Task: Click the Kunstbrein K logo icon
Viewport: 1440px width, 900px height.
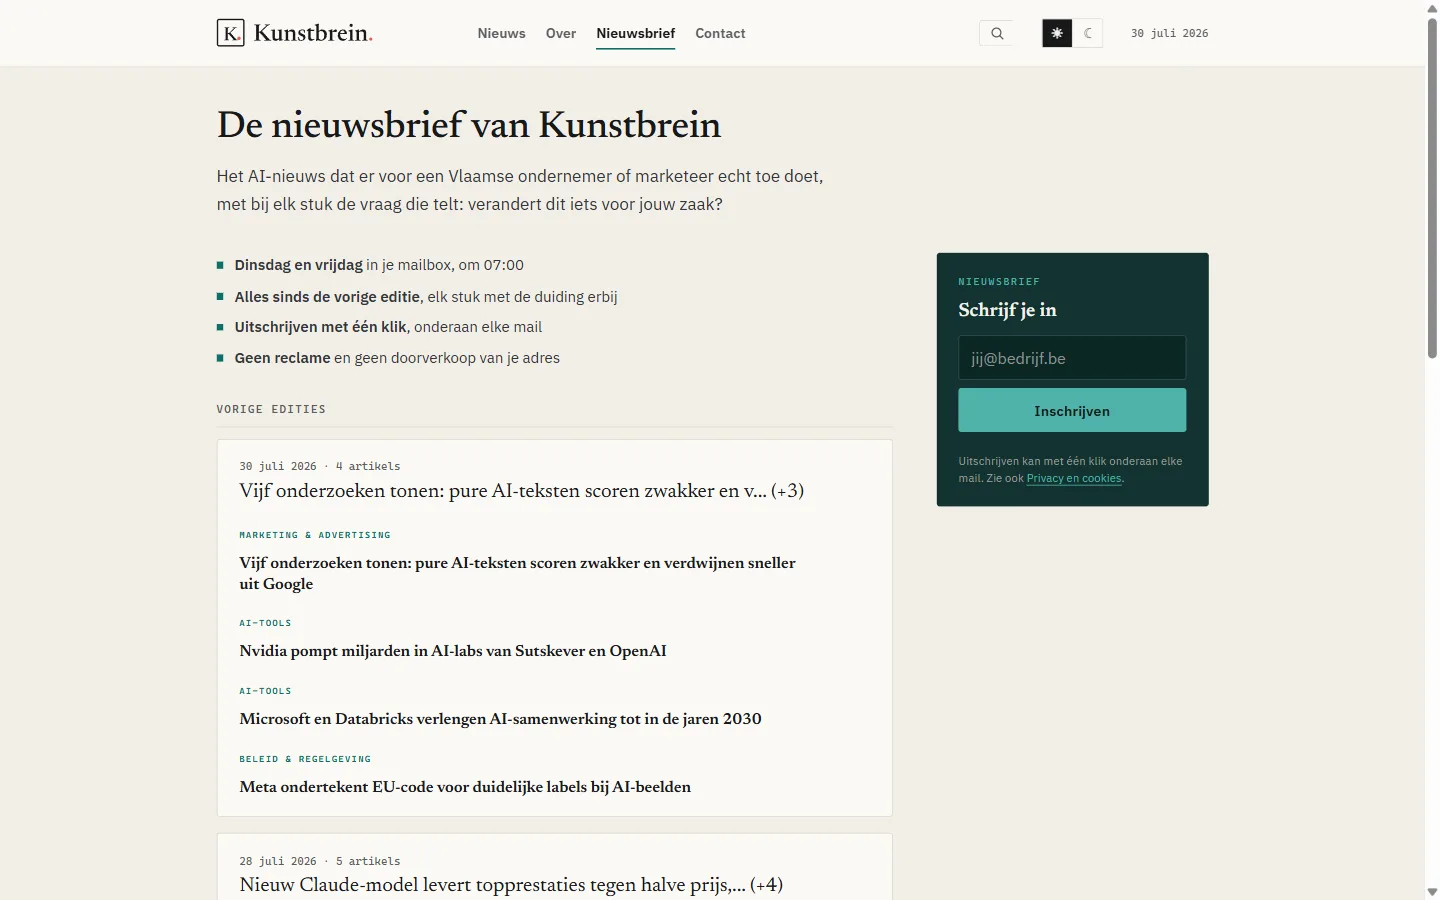Action: point(230,33)
